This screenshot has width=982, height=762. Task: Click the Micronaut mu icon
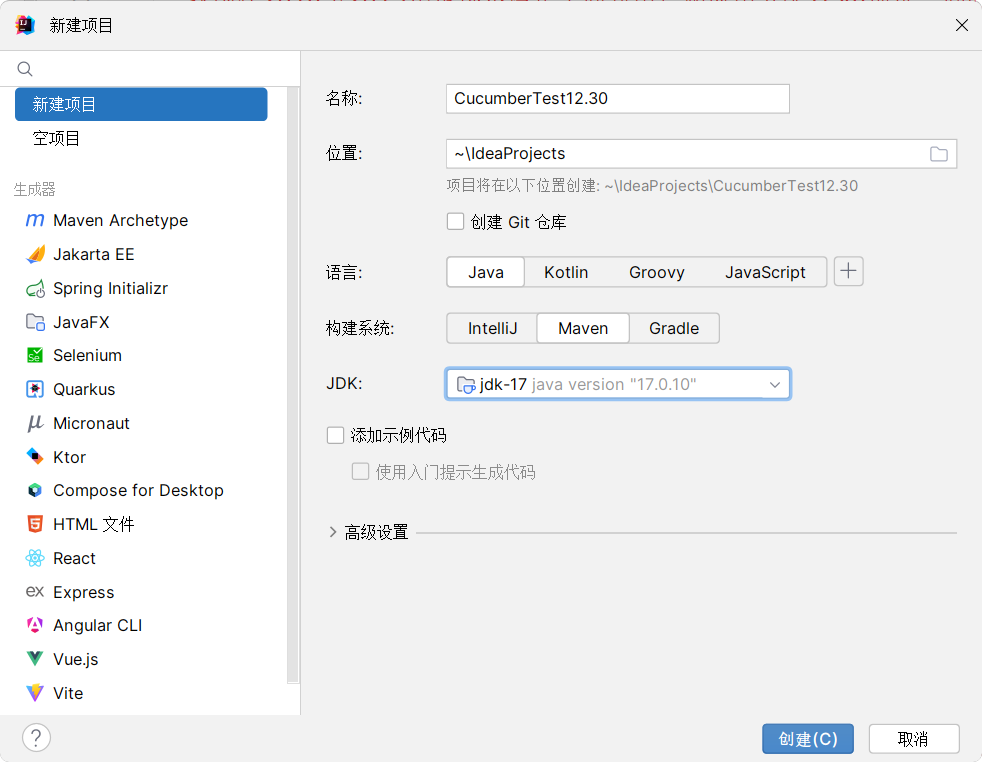click(x=35, y=423)
